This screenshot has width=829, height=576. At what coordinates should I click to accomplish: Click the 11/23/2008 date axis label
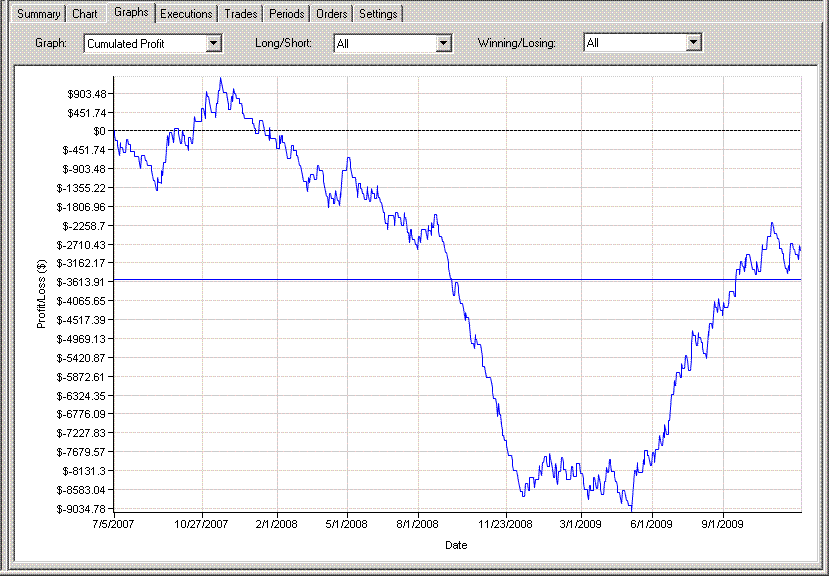click(506, 523)
